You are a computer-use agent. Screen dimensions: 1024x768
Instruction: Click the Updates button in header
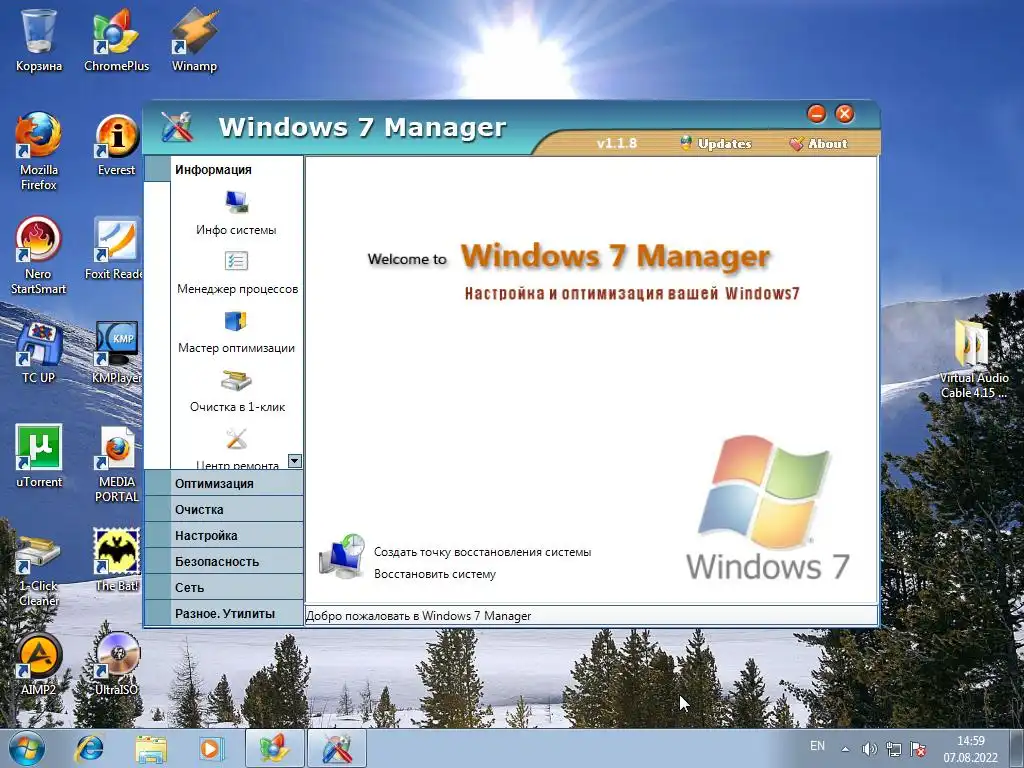coord(716,144)
